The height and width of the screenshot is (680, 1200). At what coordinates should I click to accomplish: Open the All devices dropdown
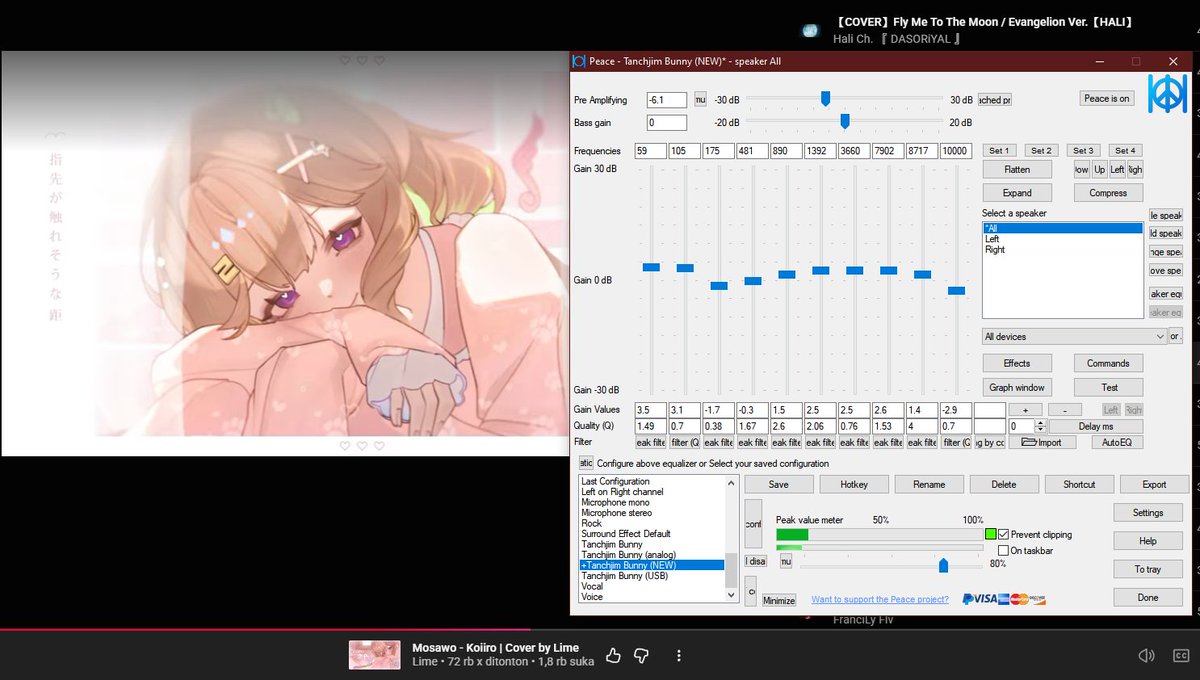tap(1074, 336)
